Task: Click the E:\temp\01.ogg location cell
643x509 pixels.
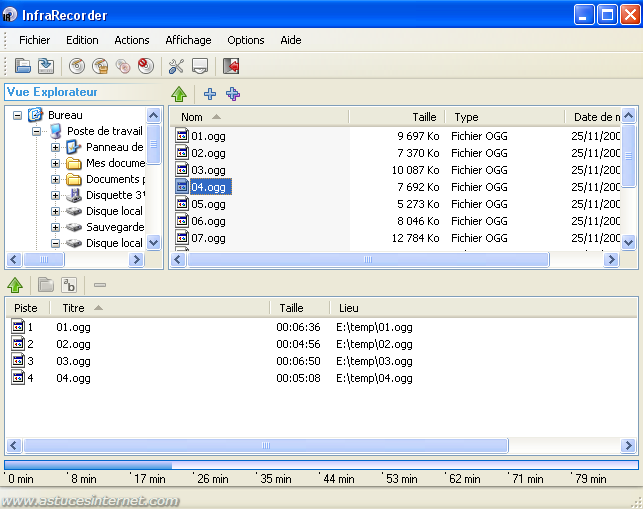Action: point(374,327)
